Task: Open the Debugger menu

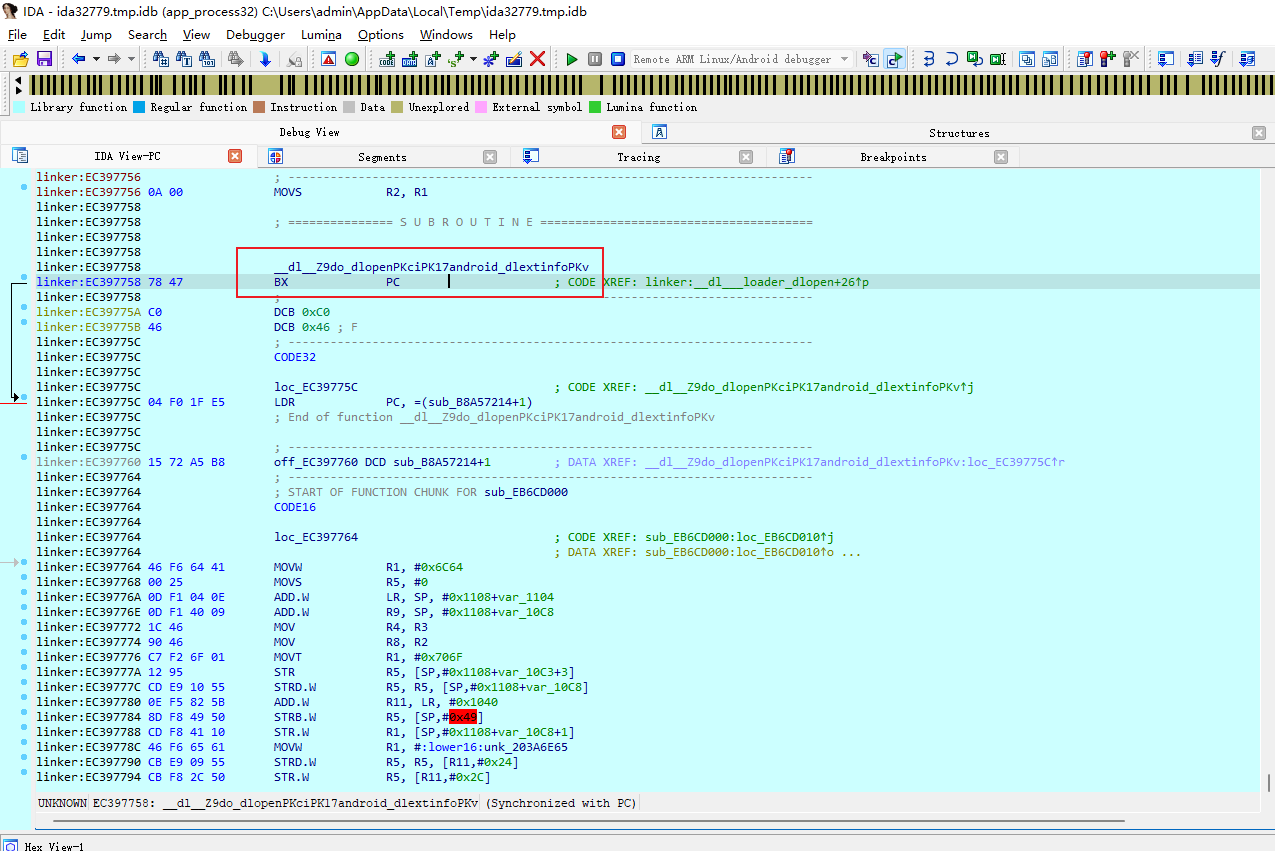Action: click(255, 35)
